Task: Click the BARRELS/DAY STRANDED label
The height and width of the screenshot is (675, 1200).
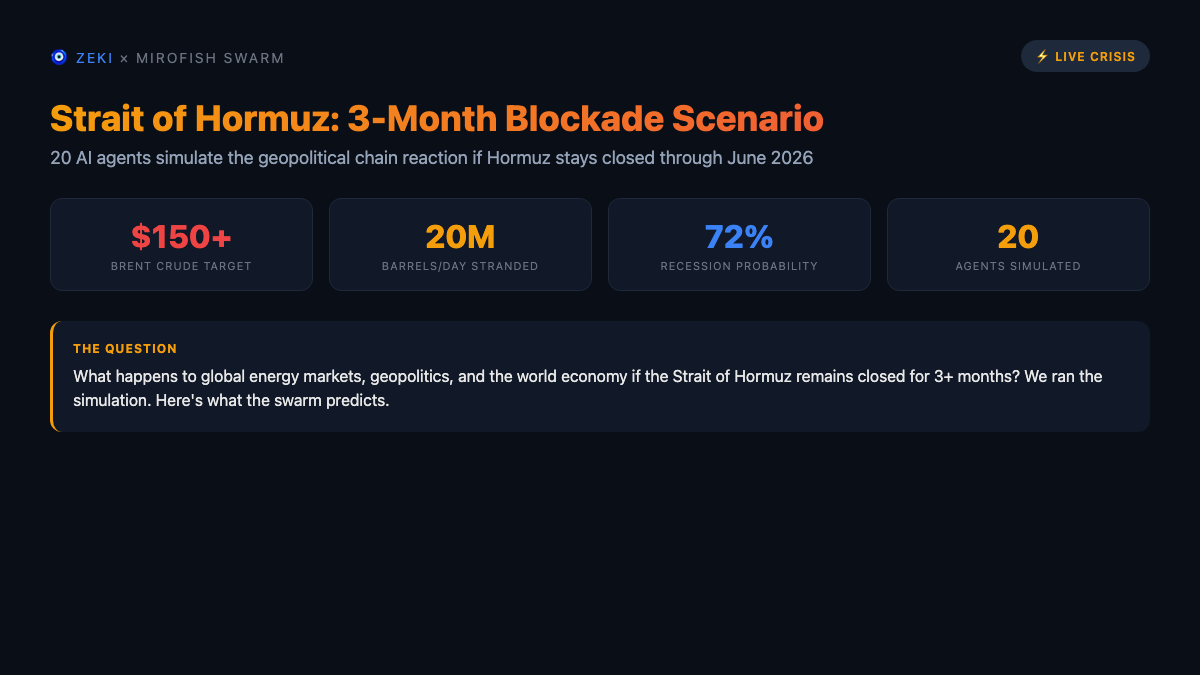Action: (460, 266)
